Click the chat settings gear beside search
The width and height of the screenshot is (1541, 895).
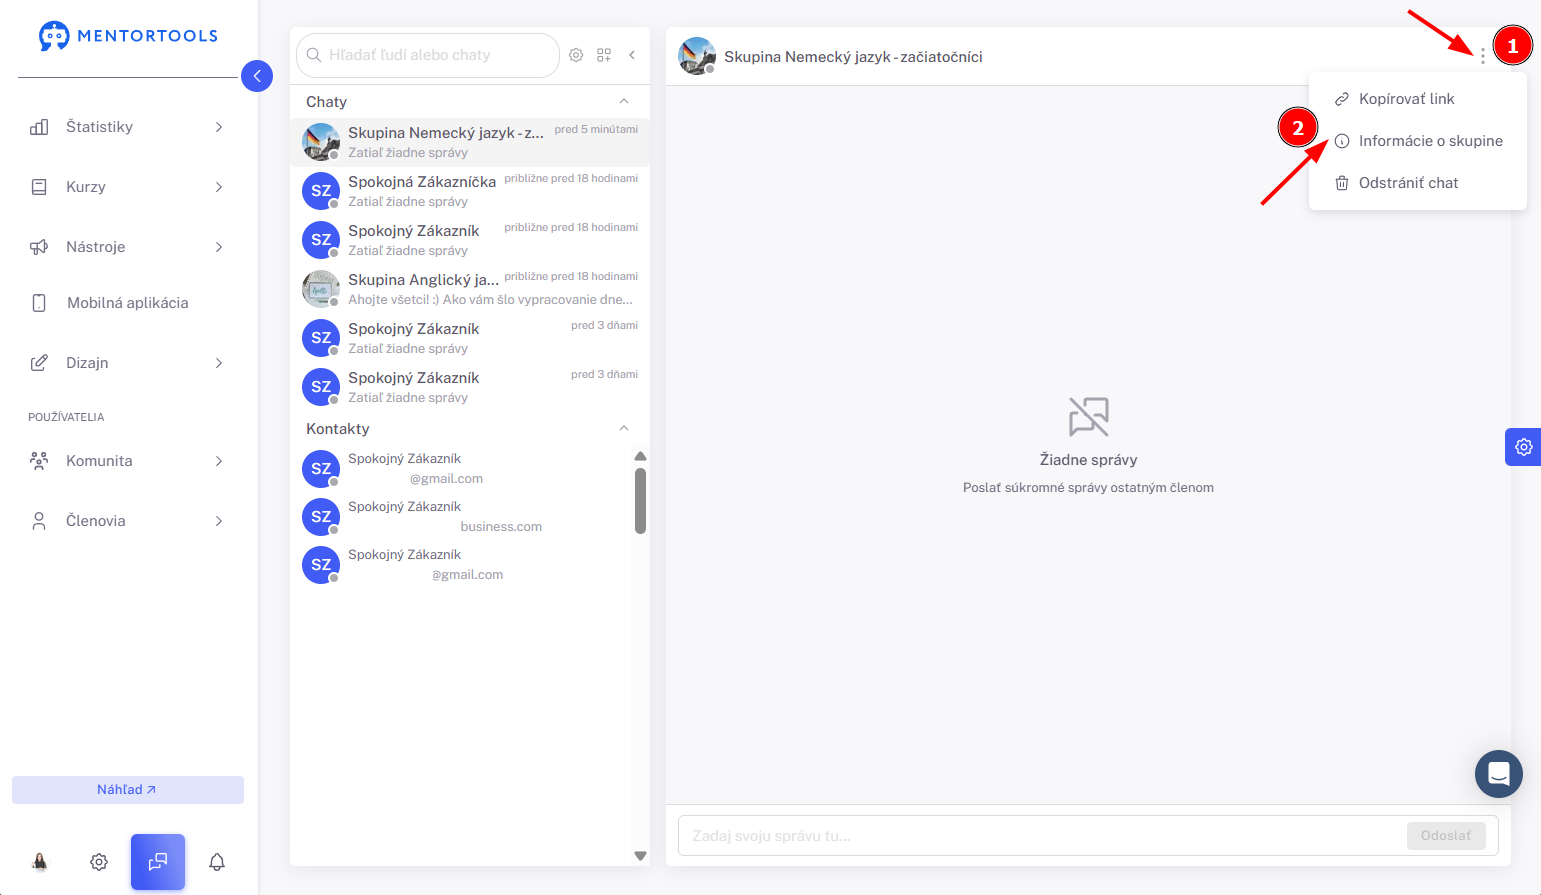576,55
